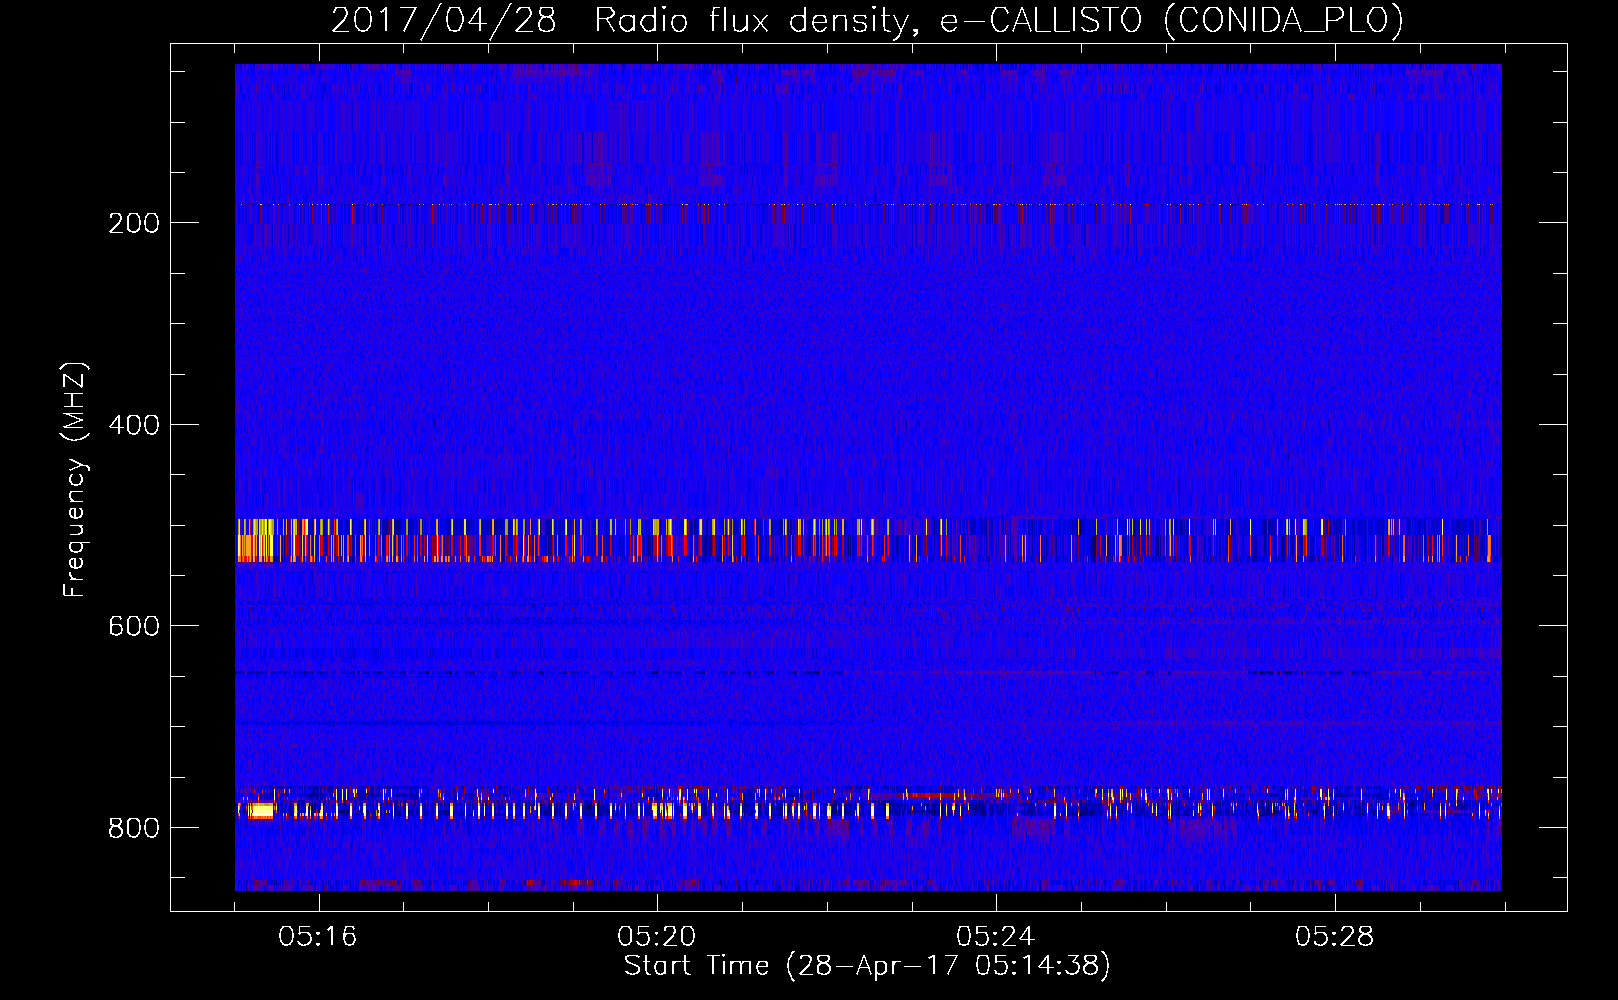Click the 05:24 time tick label
This screenshot has width=1618, height=1000.
[x=996, y=937]
